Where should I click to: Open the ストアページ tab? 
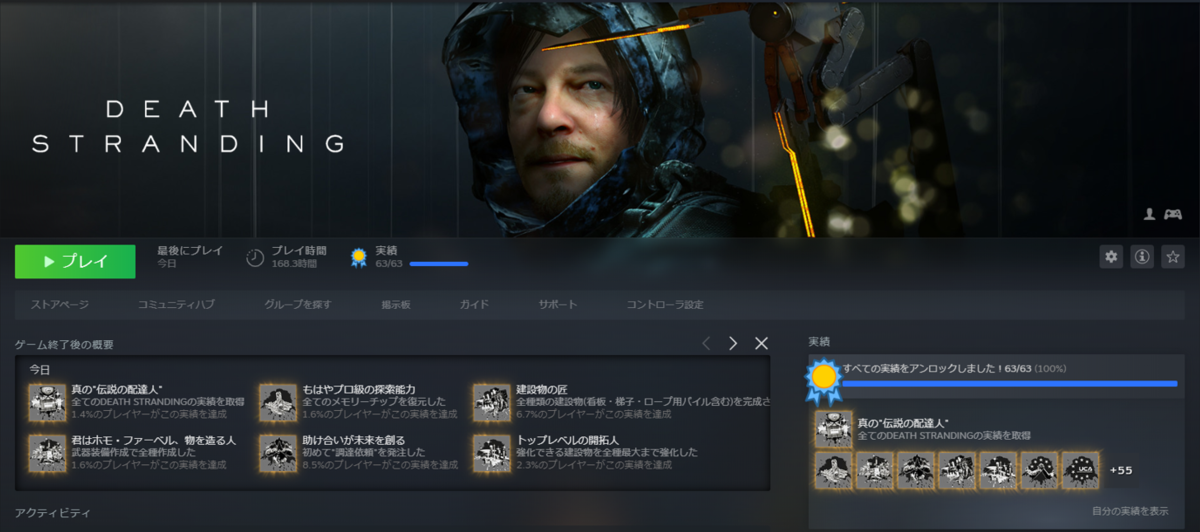(x=60, y=304)
